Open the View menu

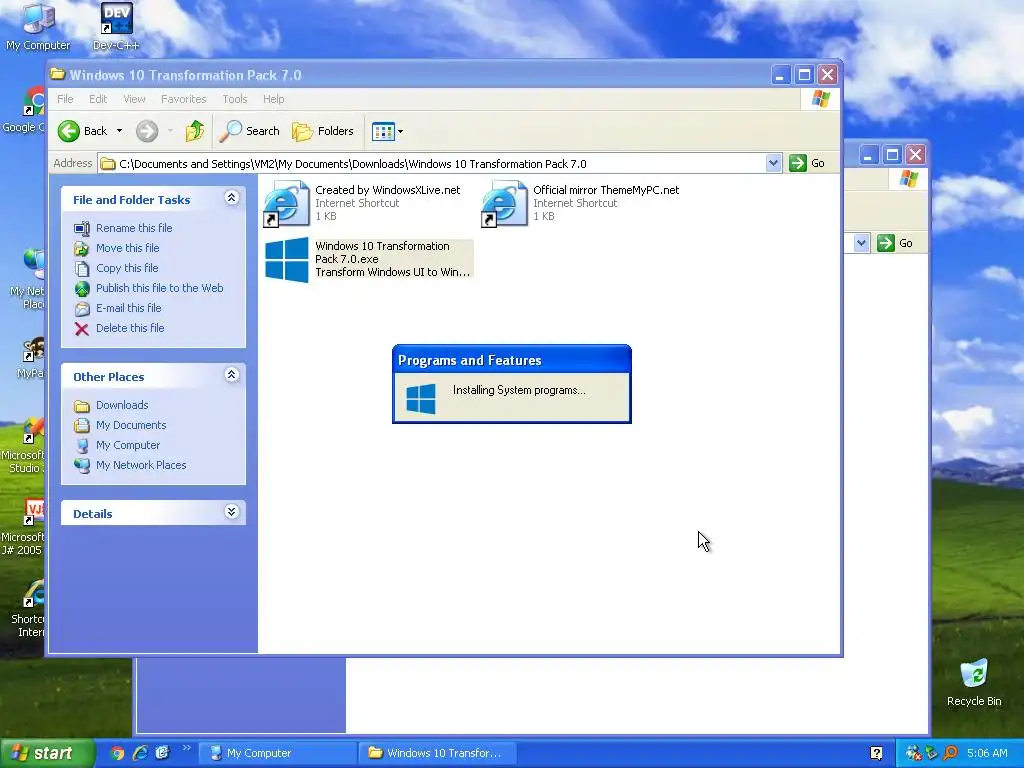134,99
